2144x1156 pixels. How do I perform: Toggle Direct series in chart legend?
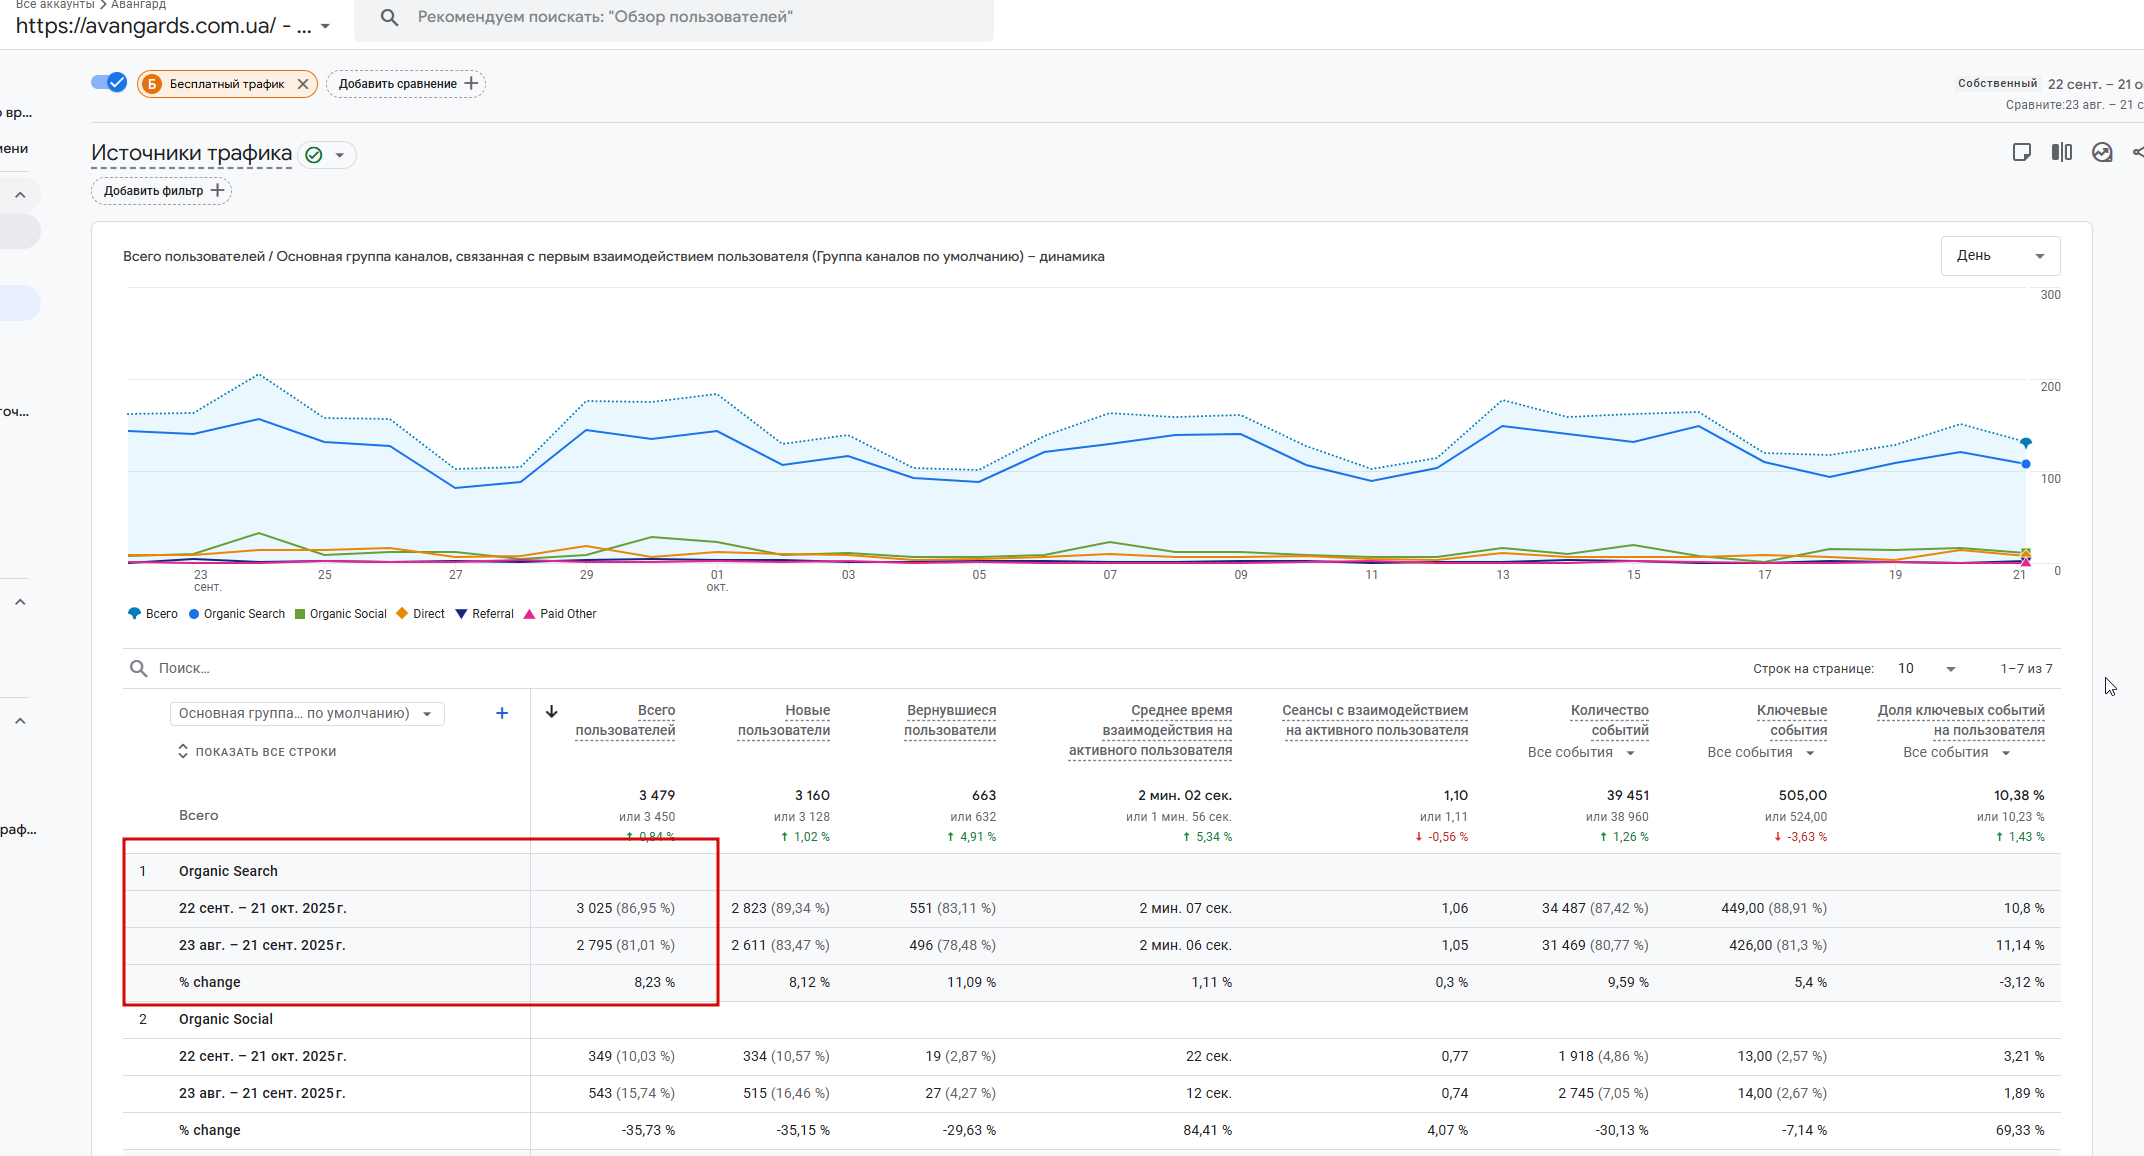tap(421, 614)
